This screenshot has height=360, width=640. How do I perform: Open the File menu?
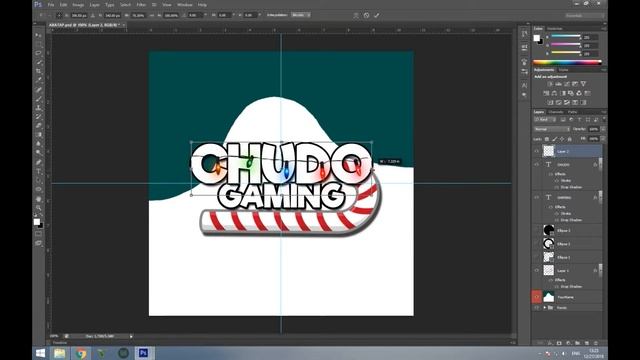[x=51, y=5]
